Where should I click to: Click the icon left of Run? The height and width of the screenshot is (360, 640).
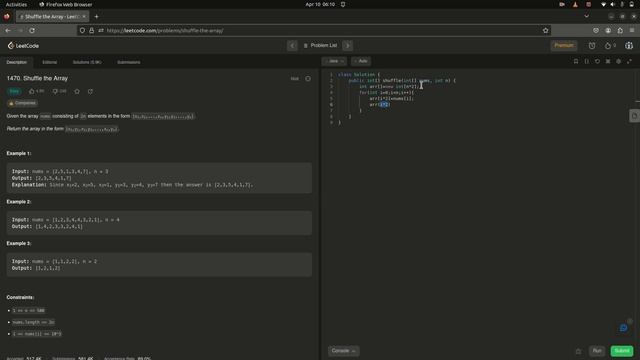(578, 351)
